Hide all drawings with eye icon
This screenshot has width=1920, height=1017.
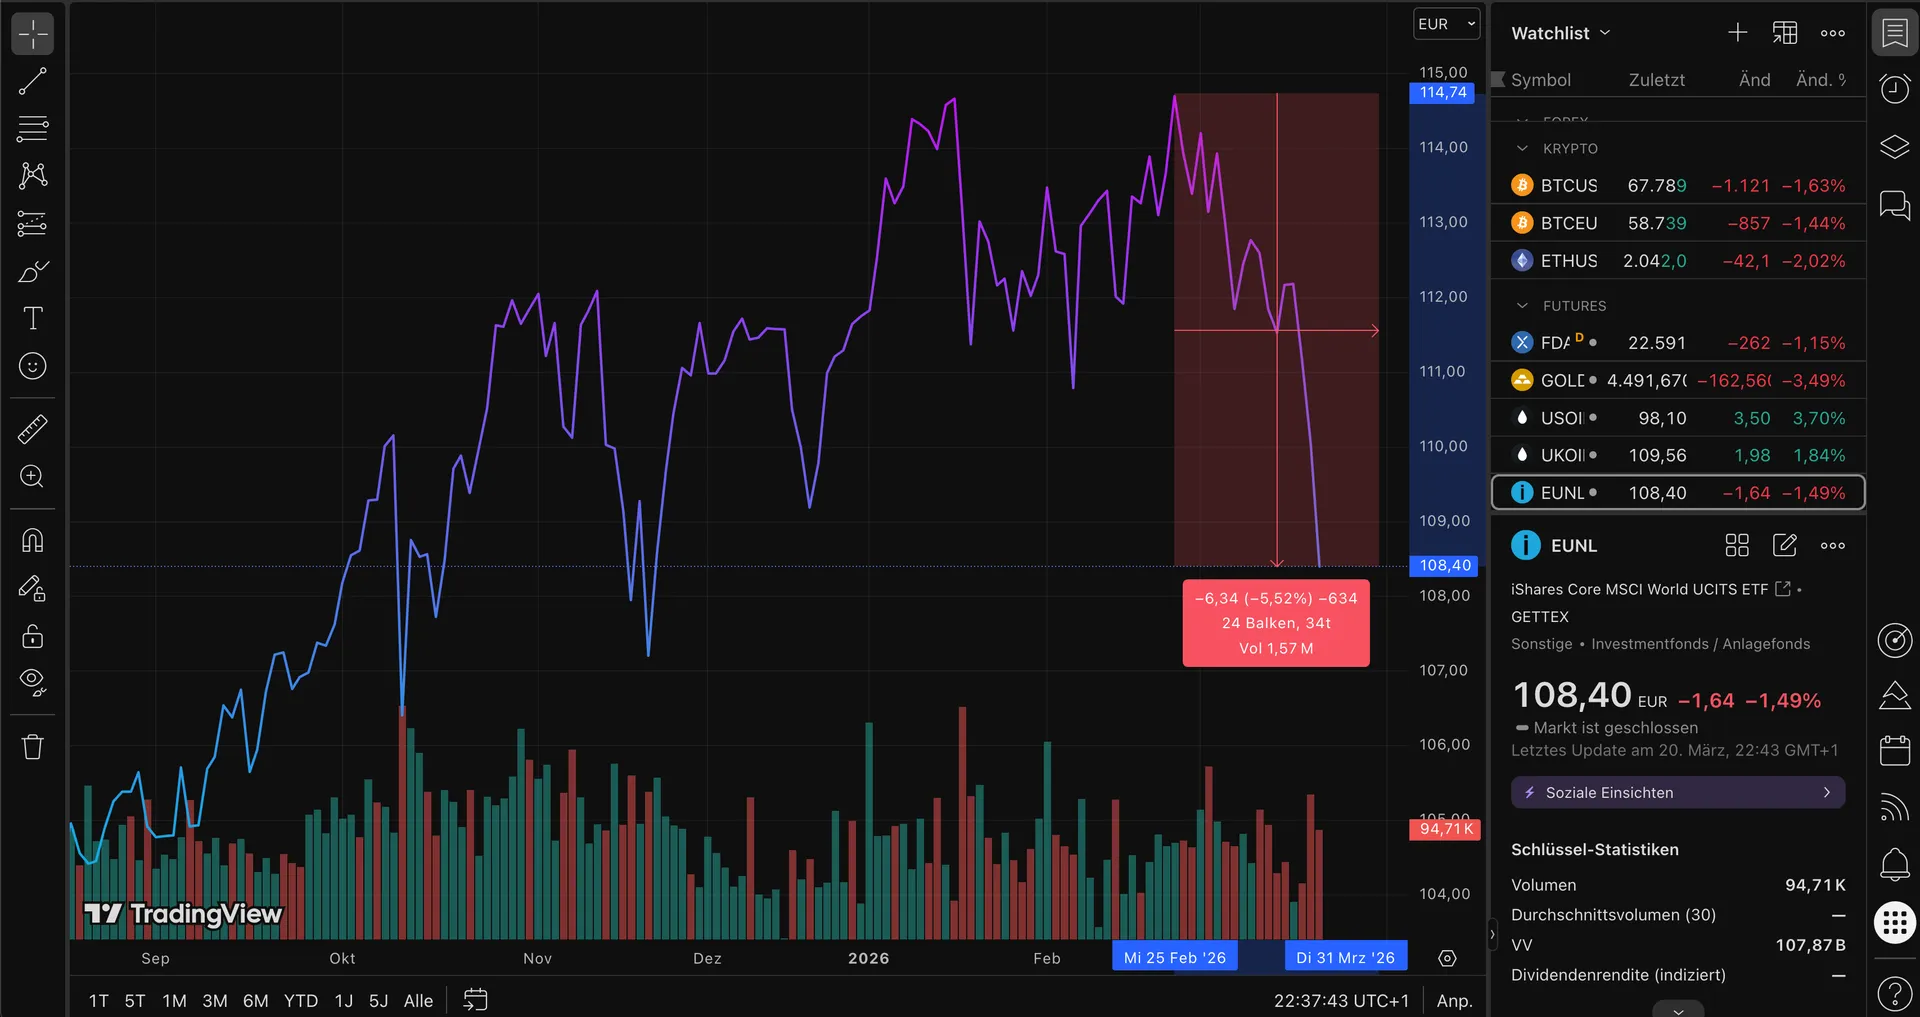[x=32, y=683]
